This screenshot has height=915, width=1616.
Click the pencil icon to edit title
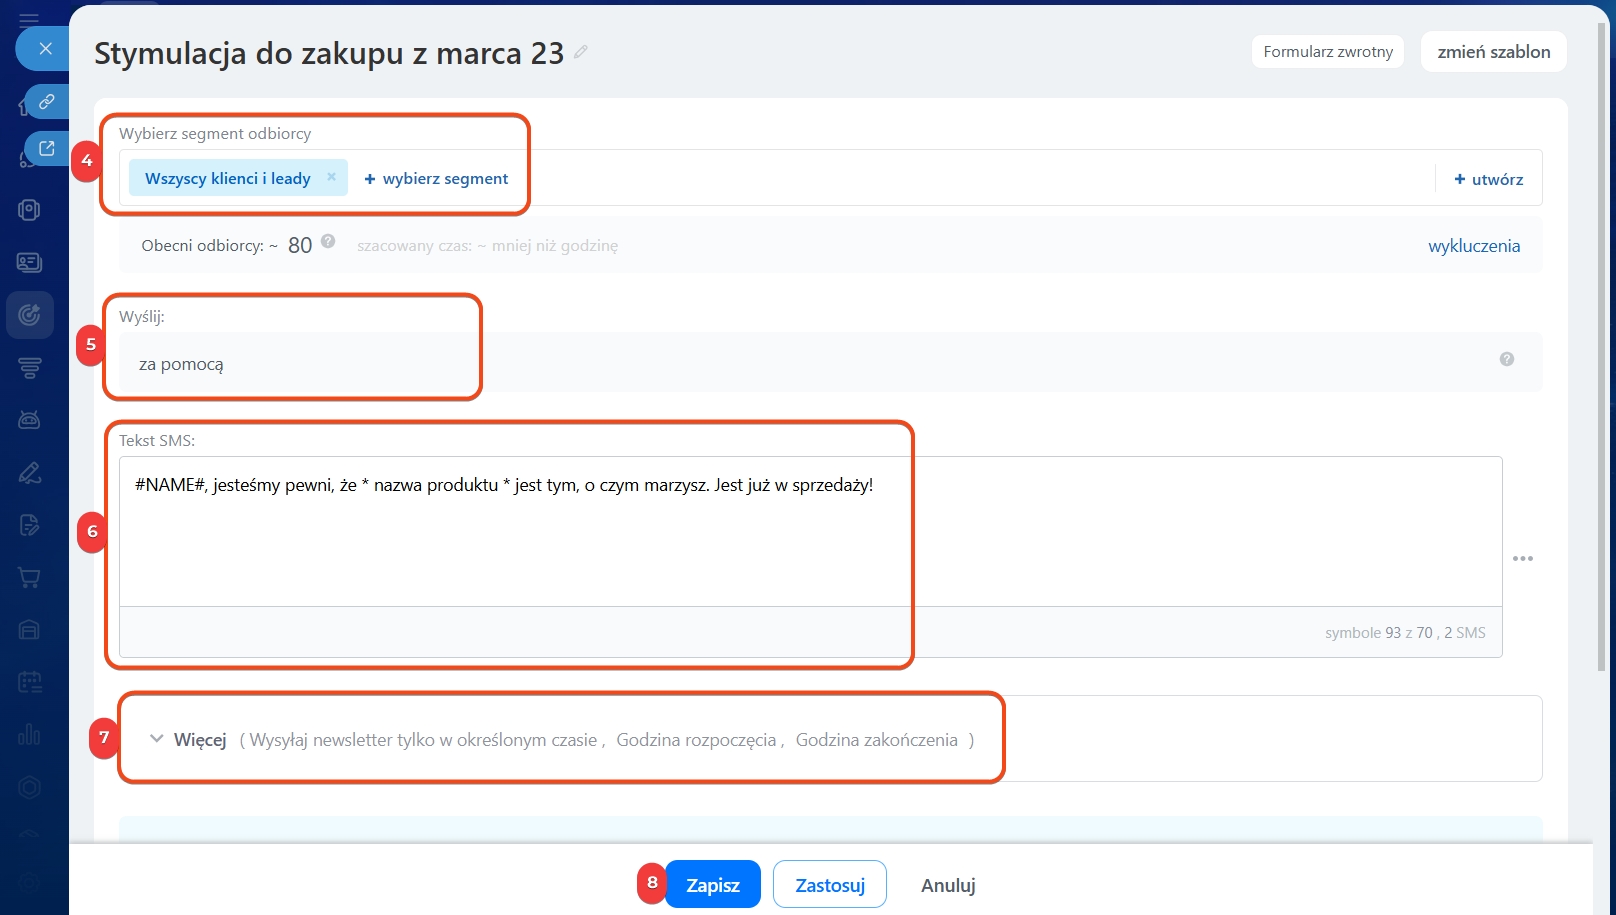(x=581, y=52)
